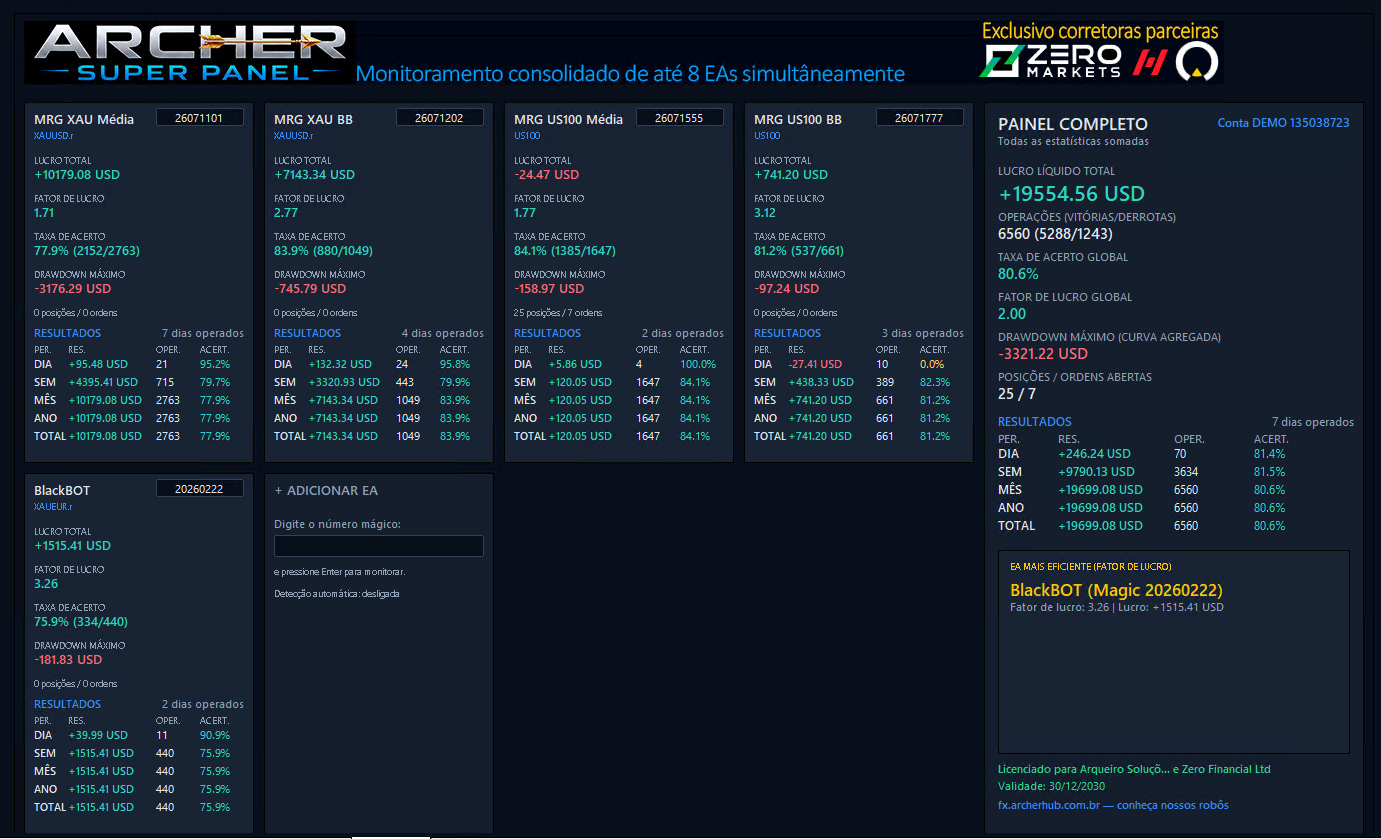1381x839 pixels.
Task: Click BlackBOT magic number field 20260222
Action: point(200,489)
